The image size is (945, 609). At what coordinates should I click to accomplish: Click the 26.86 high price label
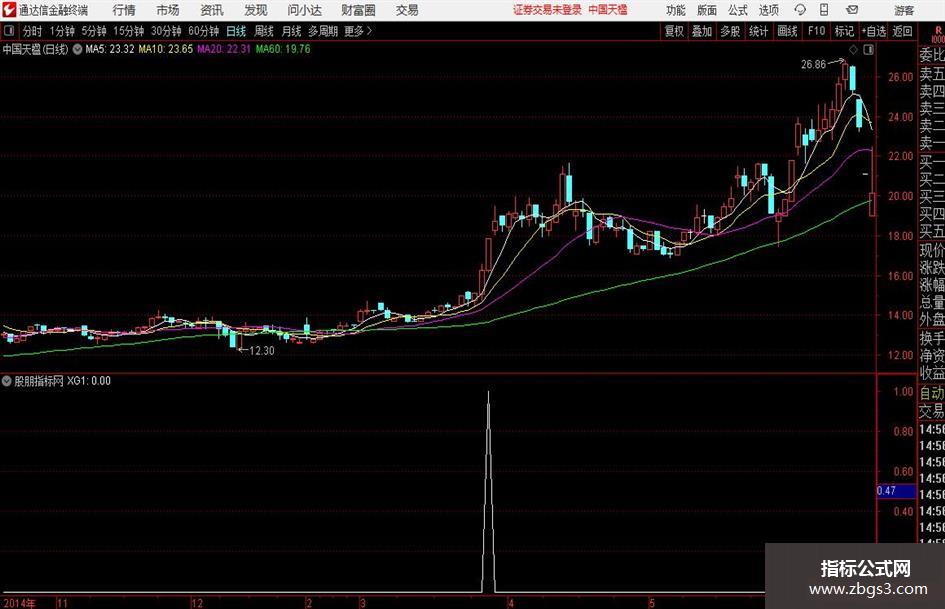tap(813, 65)
